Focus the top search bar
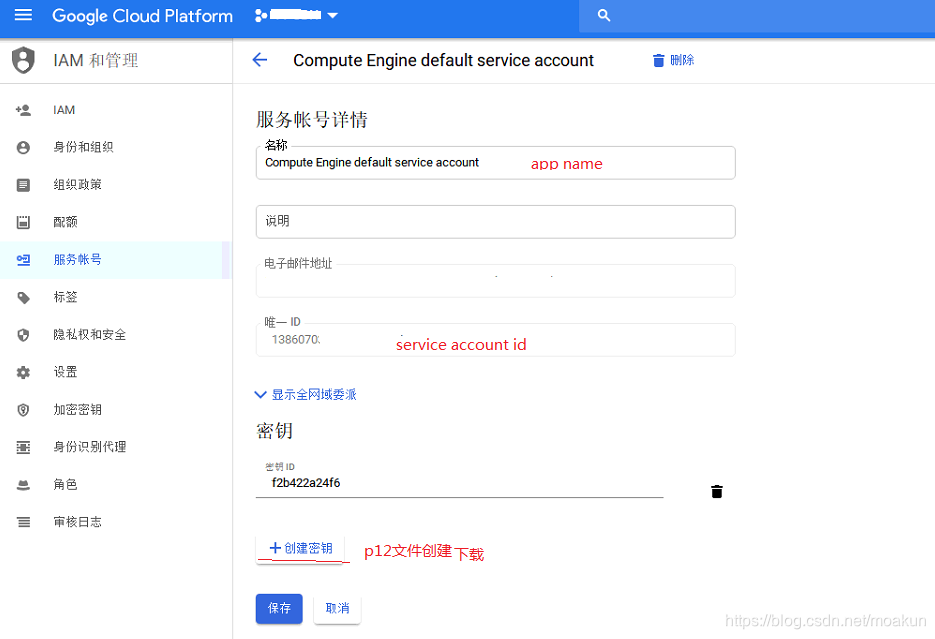Viewport: 935px width, 639px height. pyautogui.click(x=757, y=16)
